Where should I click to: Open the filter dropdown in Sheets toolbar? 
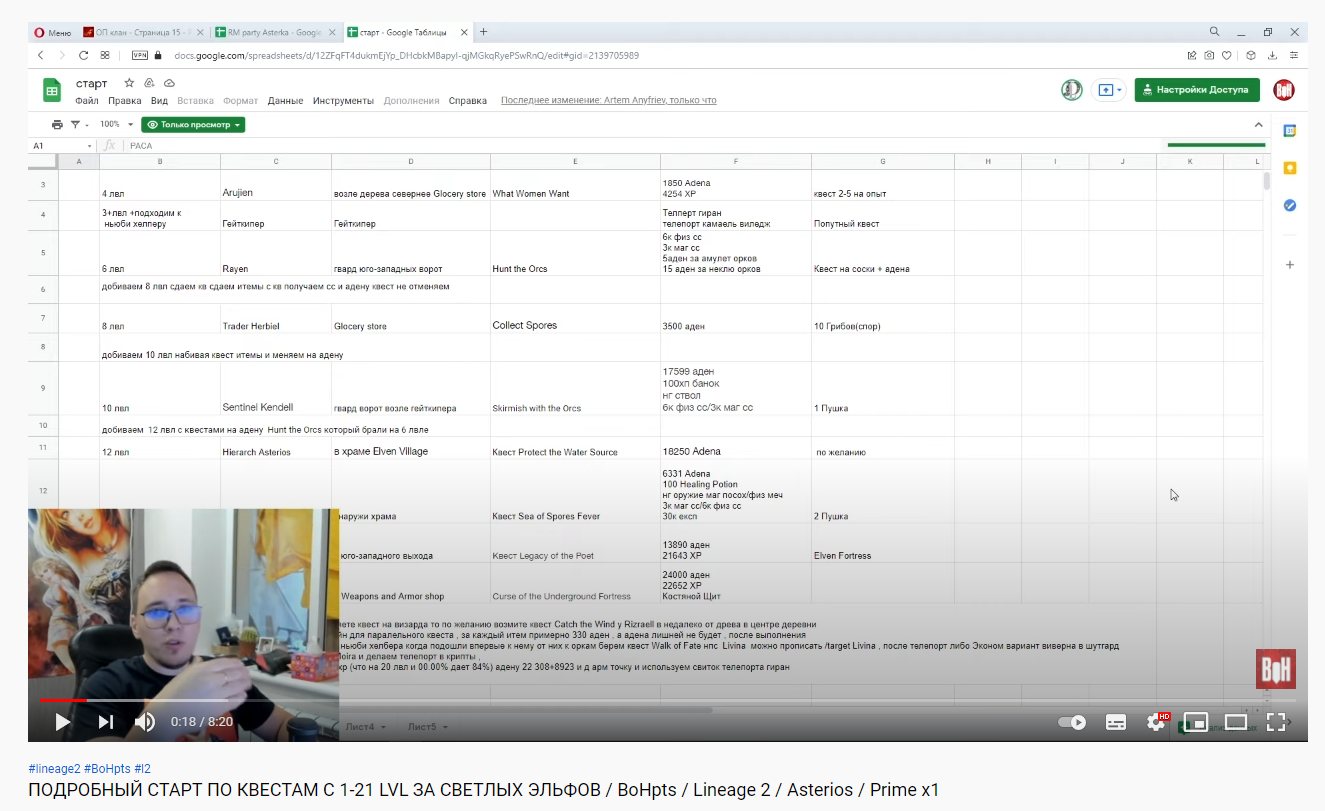point(79,125)
